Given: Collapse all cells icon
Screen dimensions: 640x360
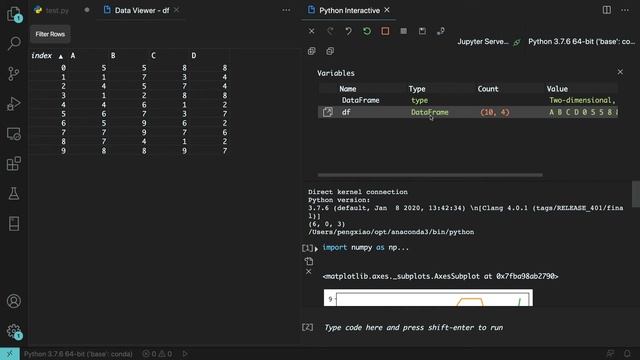Looking at the screenshot, I should tap(330, 51).
